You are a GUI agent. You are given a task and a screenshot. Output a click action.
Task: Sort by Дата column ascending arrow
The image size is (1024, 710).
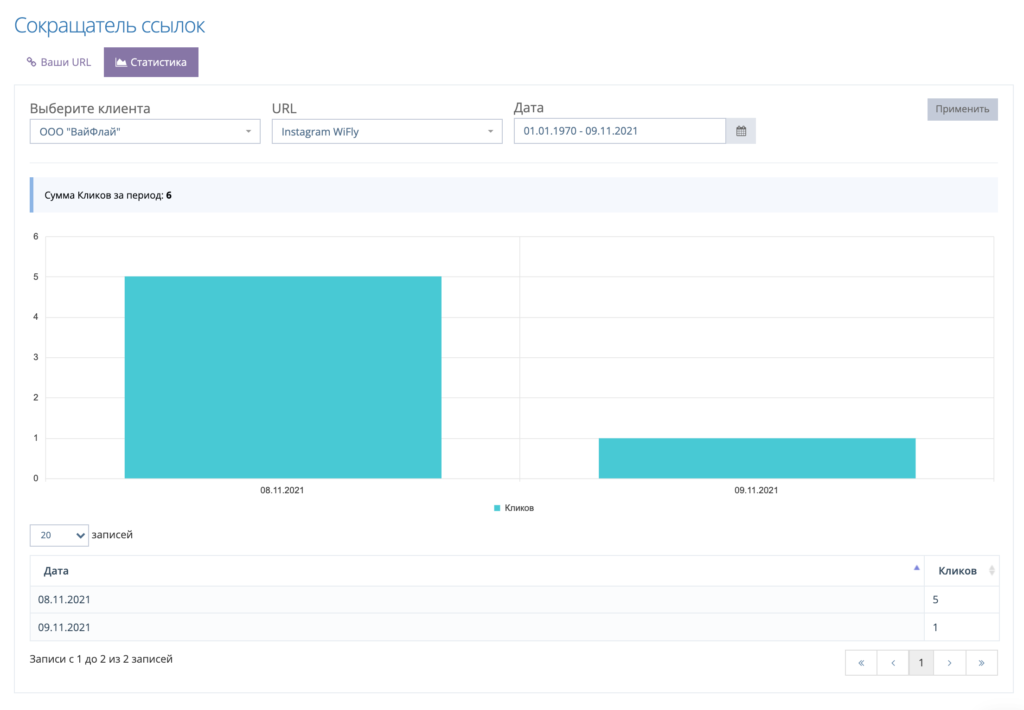point(916,568)
